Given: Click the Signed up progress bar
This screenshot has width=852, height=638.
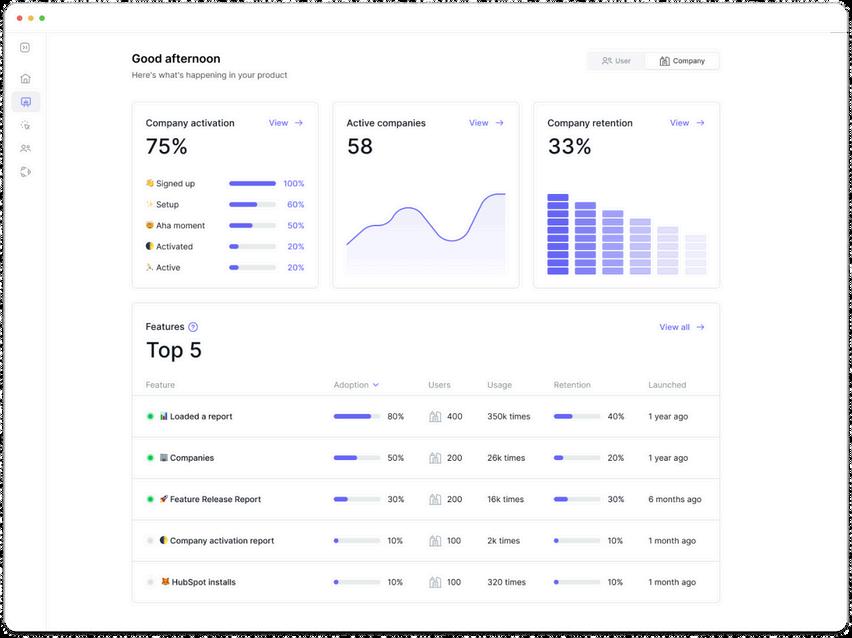Looking at the screenshot, I should coord(252,184).
